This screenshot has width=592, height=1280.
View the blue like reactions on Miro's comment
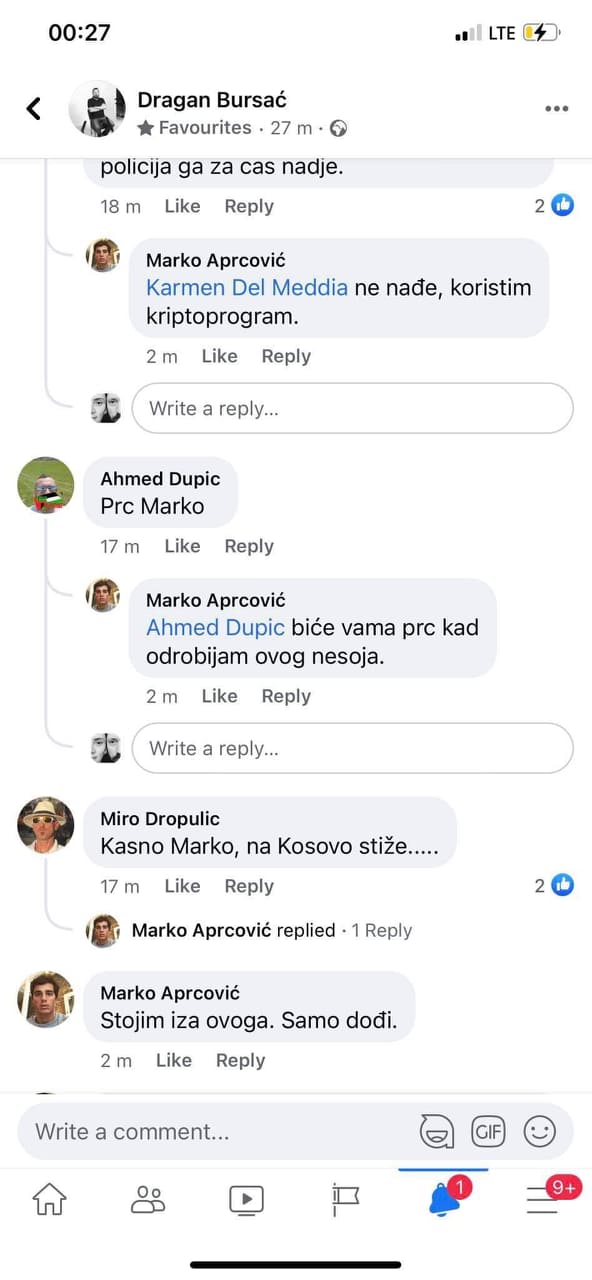click(x=554, y=886)
